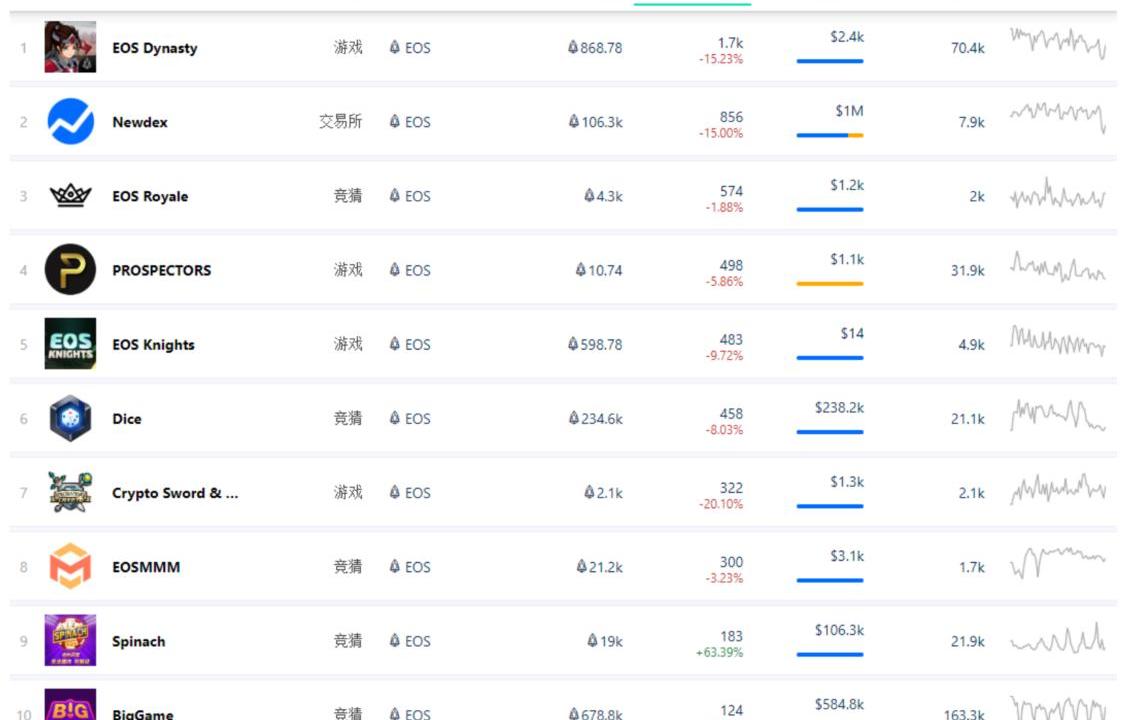Open the EOS Dynasty name link

click(x=155, y=48)
